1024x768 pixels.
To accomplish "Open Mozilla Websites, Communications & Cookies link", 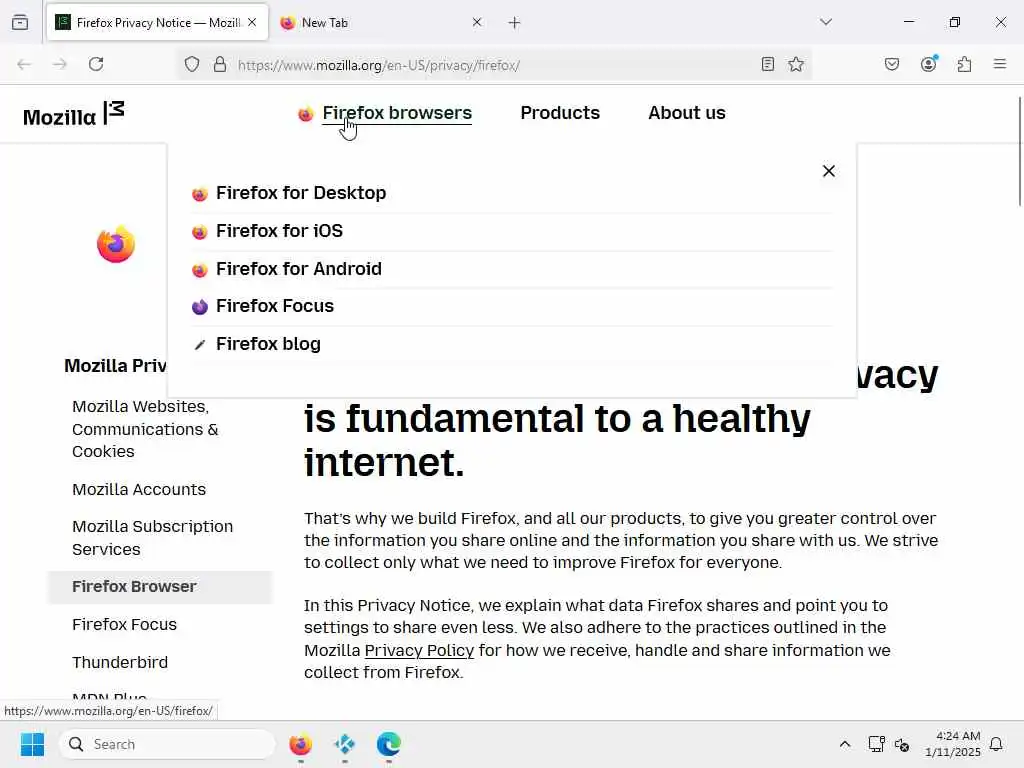I will (145, 429).
